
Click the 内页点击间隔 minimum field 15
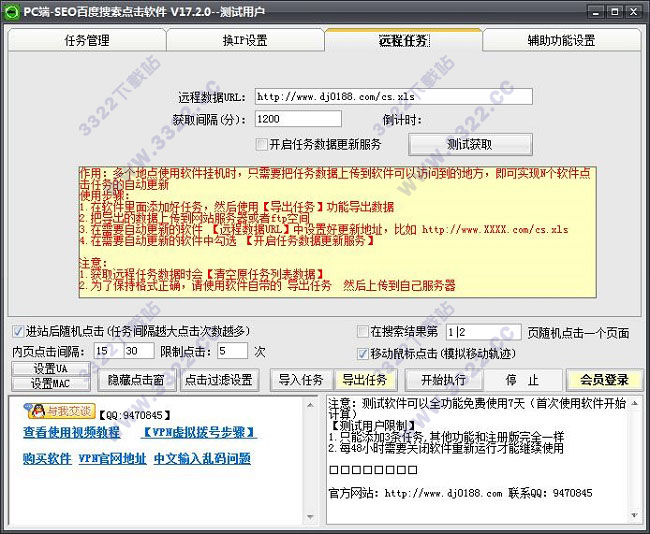[x=108, y=351]
